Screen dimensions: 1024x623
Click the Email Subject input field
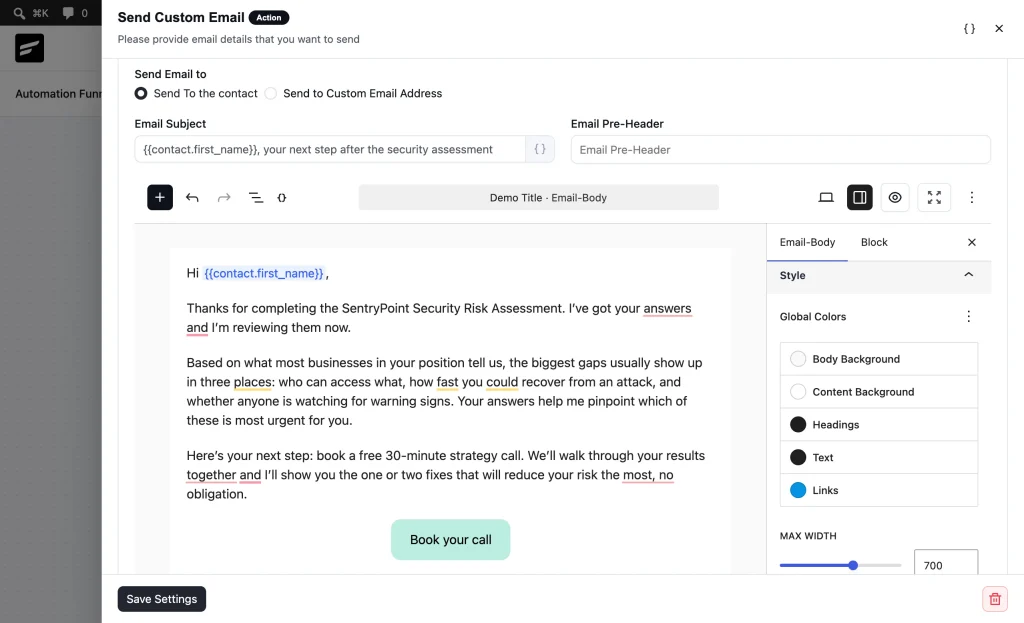click(x=330, y=149)
